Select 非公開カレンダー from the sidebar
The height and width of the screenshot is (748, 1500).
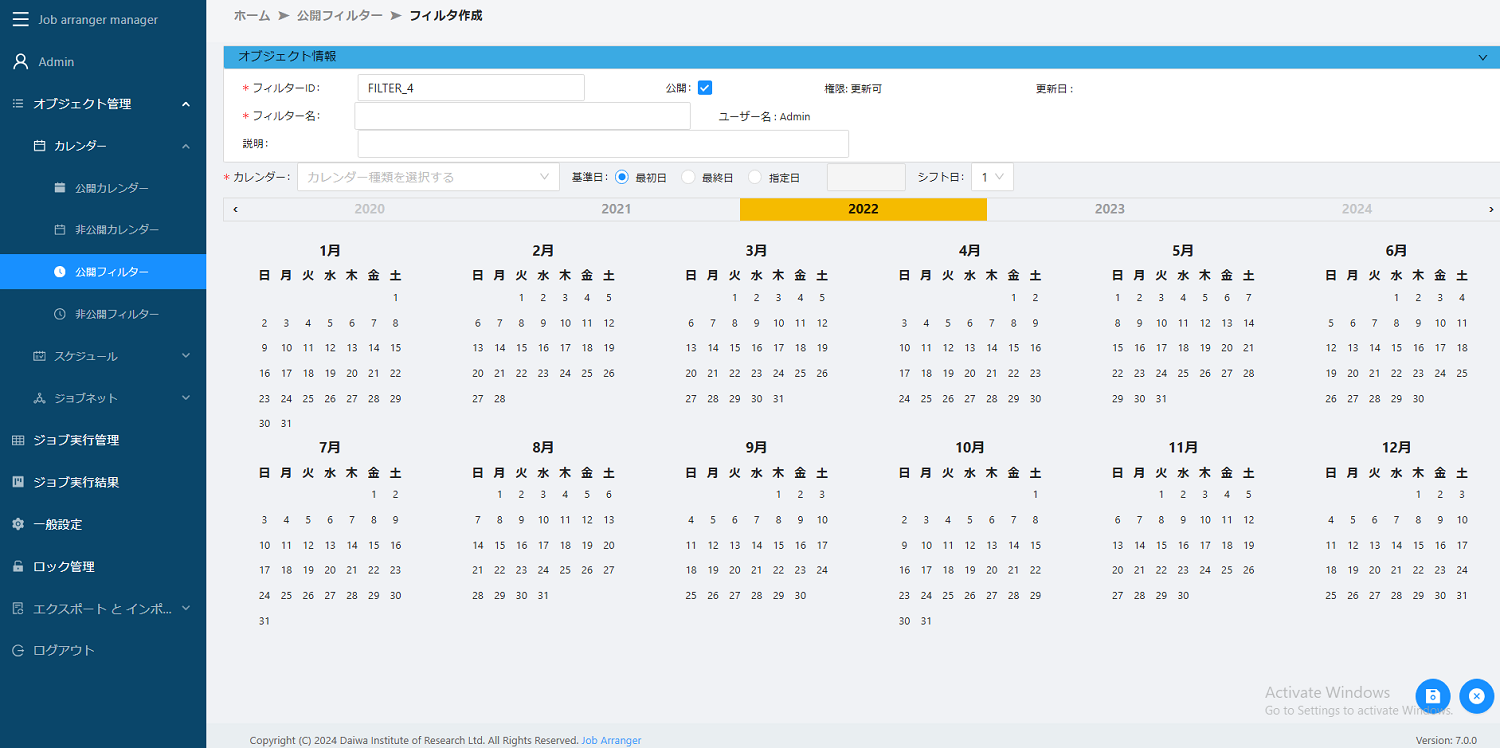[x=105, y=229]
